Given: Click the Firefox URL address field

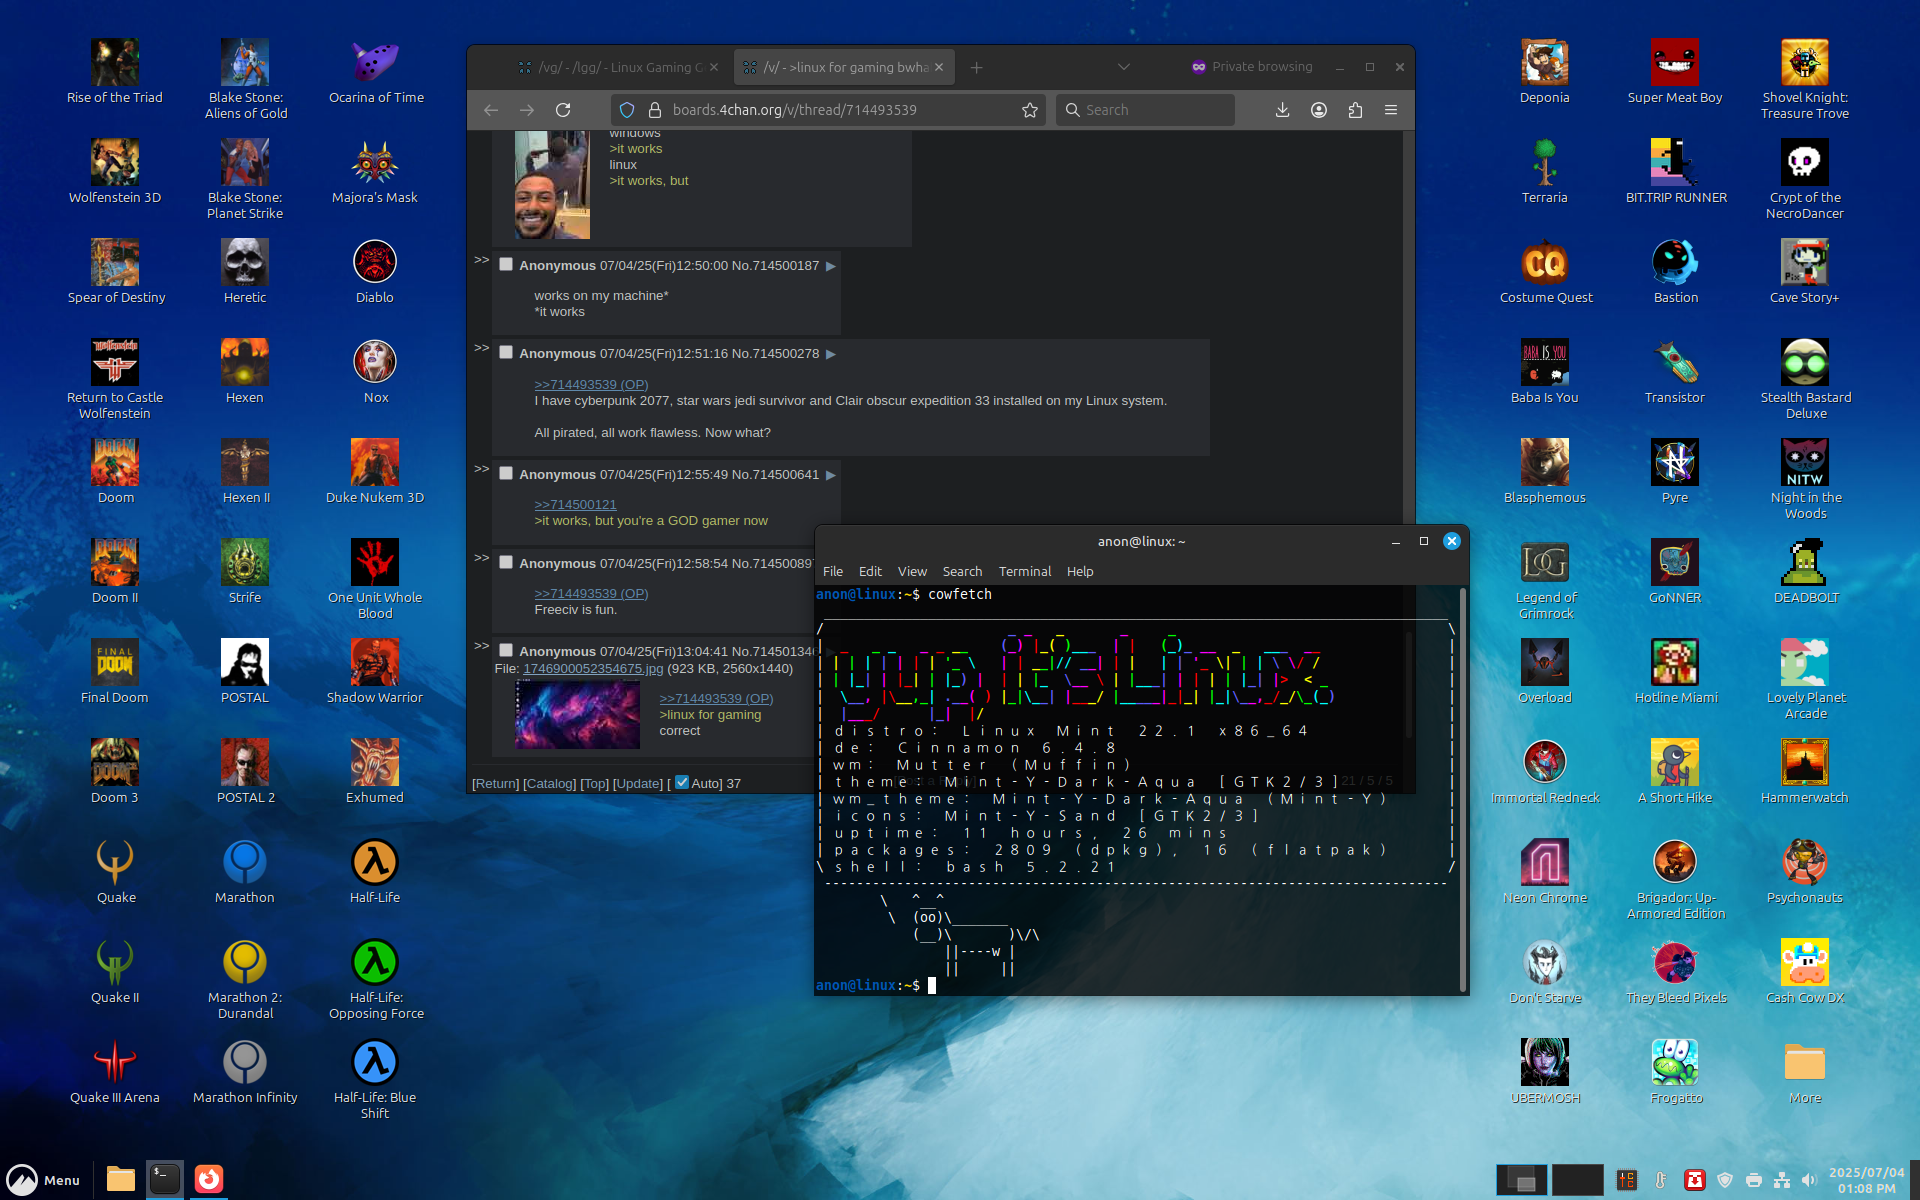Looking at the screenshot, I should [830, 110].
